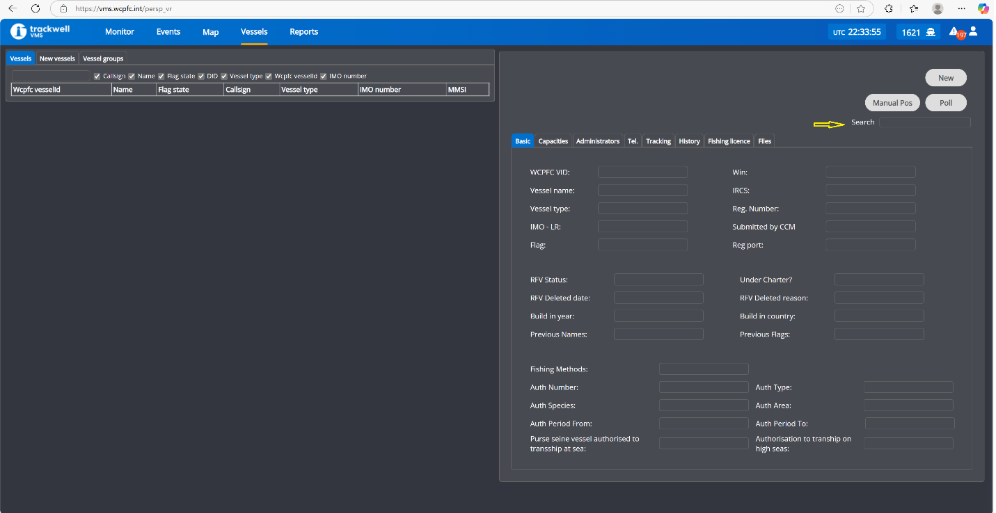This screenshot has width=996, height=513.
Task: Select the Basic details tab
Action: (523, 141)
